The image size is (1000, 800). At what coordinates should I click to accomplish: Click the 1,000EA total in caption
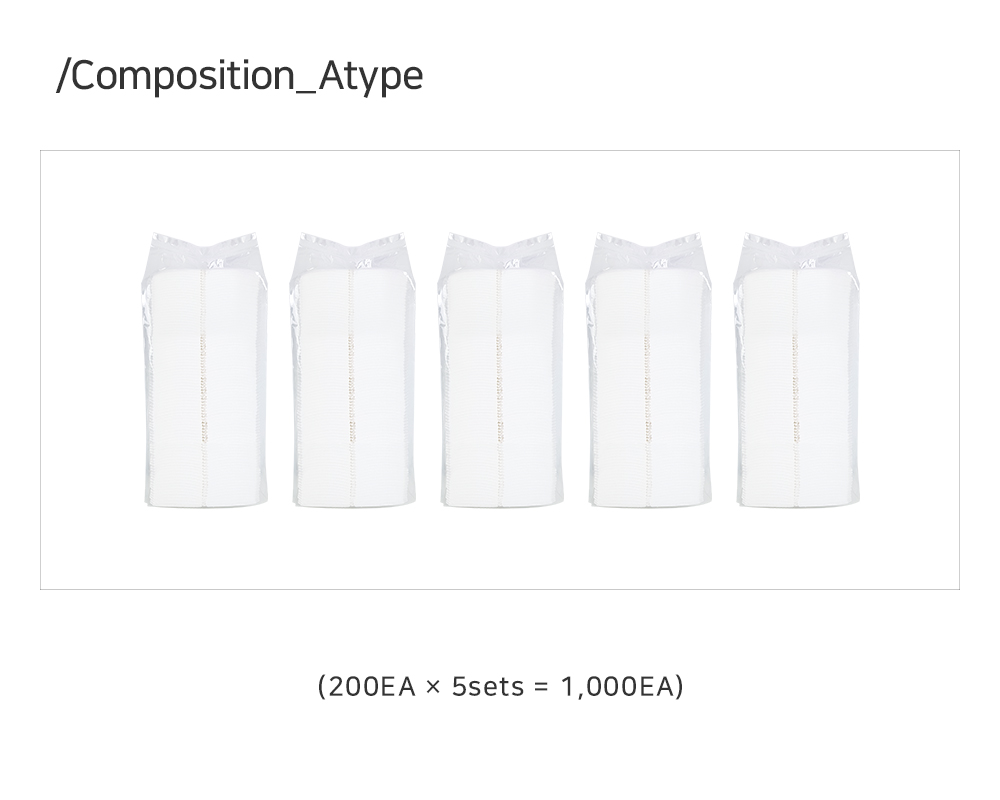tap(617, 687)
